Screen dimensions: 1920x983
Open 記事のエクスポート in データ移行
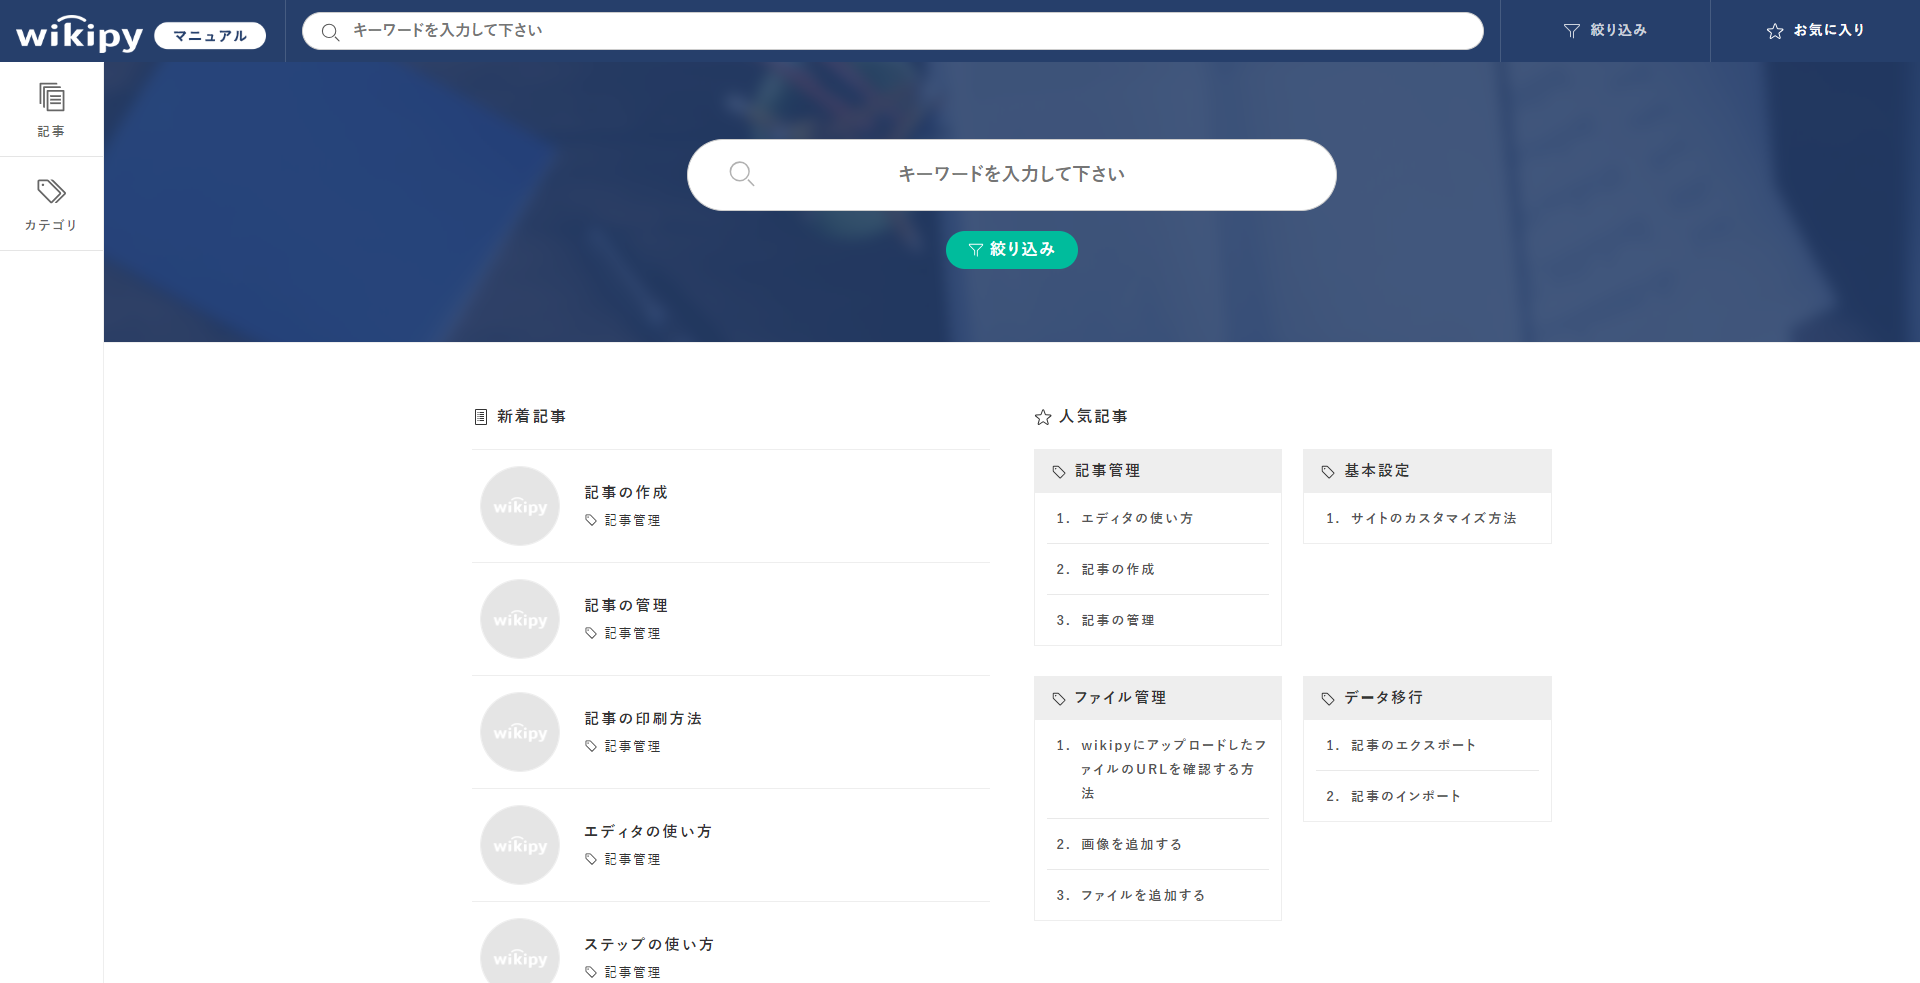(x=1413, y=745)
